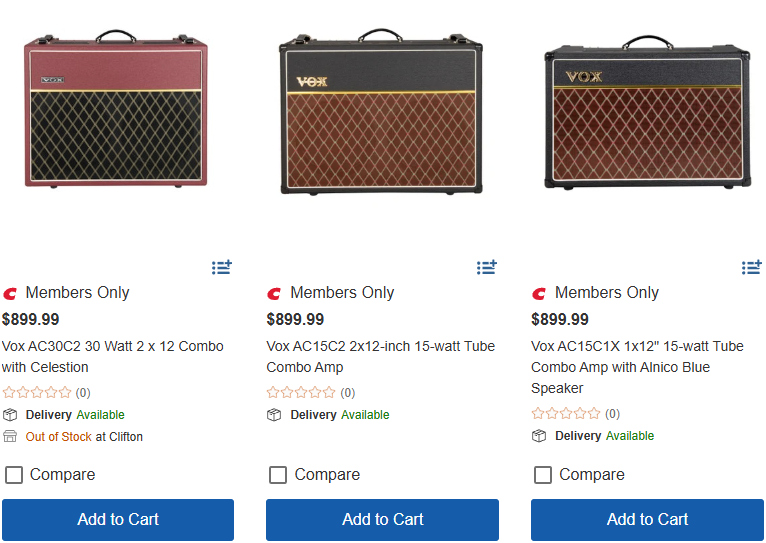This screenshot has height=543, width=766.
Task: Open Vox AC15C2 2x12-inch Tube Combo link
Action: pos(380,356)
